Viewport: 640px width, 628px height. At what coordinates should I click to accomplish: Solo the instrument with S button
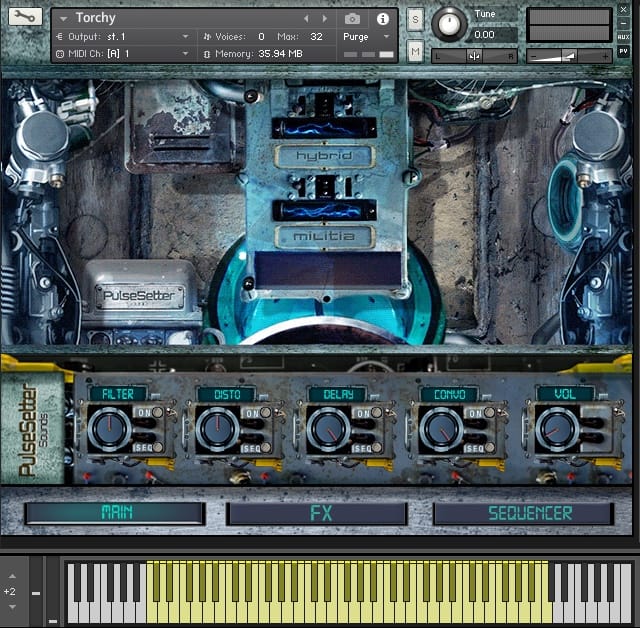point(415,21)
